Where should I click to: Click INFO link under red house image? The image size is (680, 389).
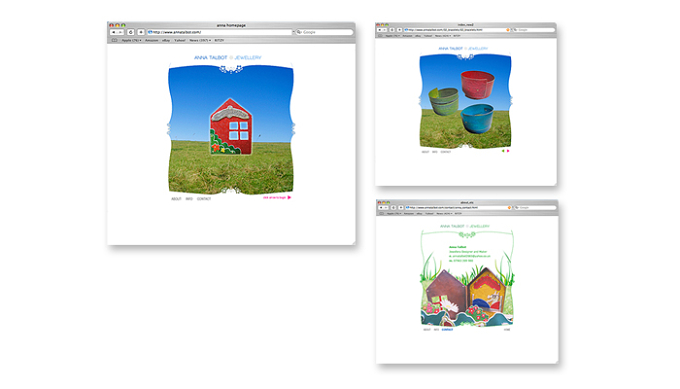[x=189, y=199]
